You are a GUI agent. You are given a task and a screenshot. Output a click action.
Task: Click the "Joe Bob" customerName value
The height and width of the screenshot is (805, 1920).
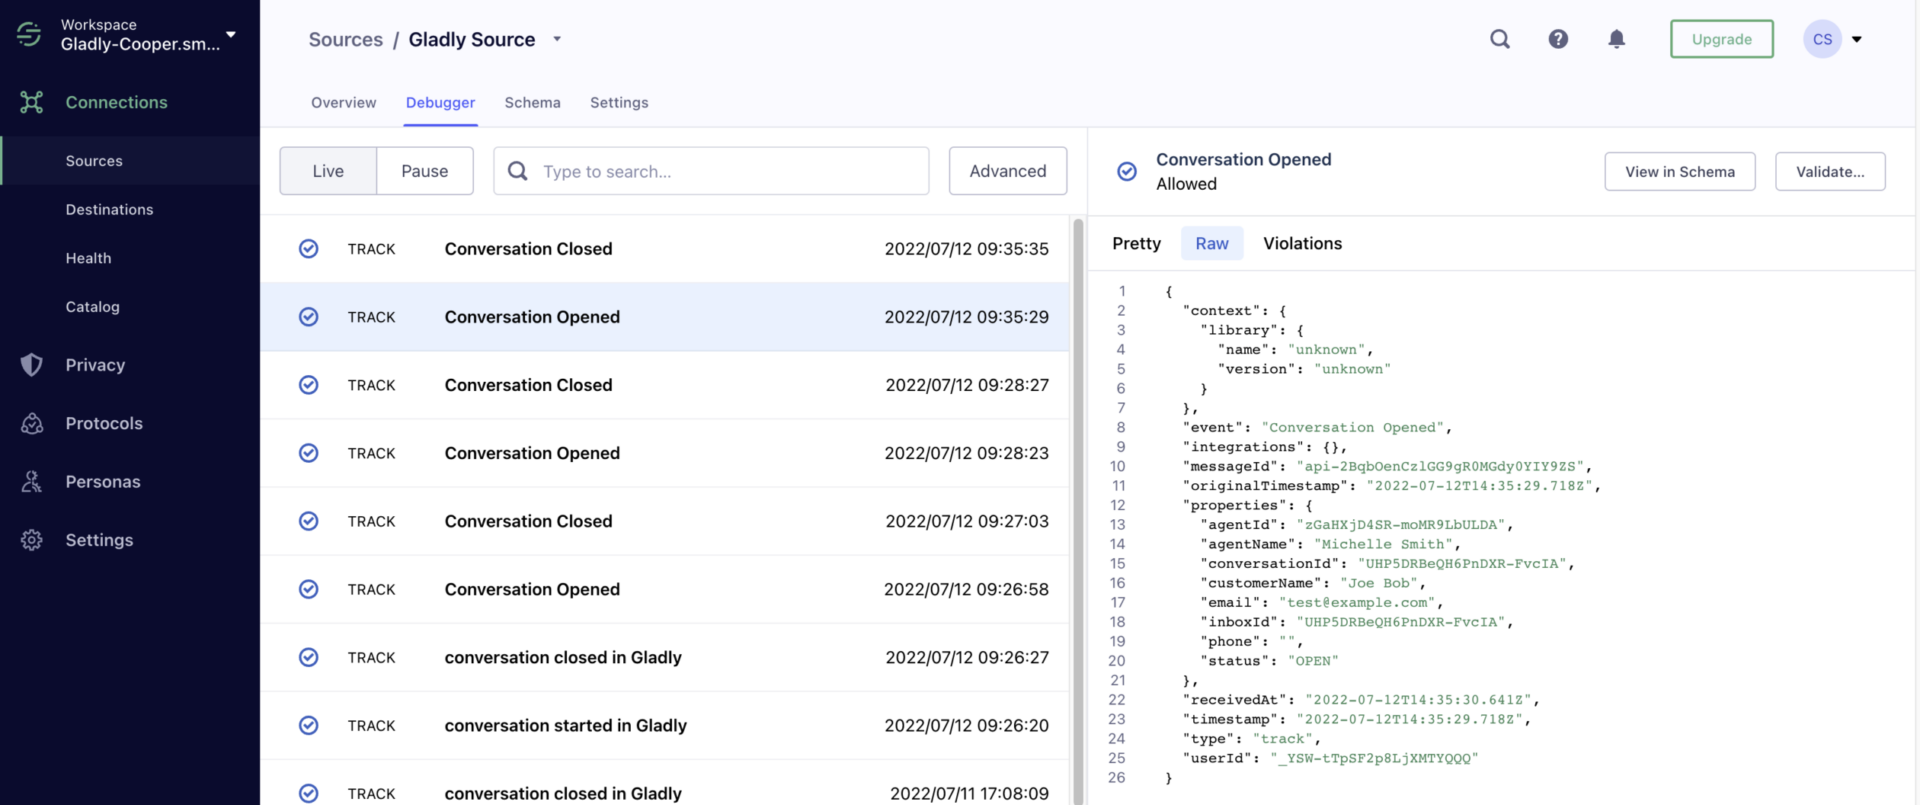1379,583
